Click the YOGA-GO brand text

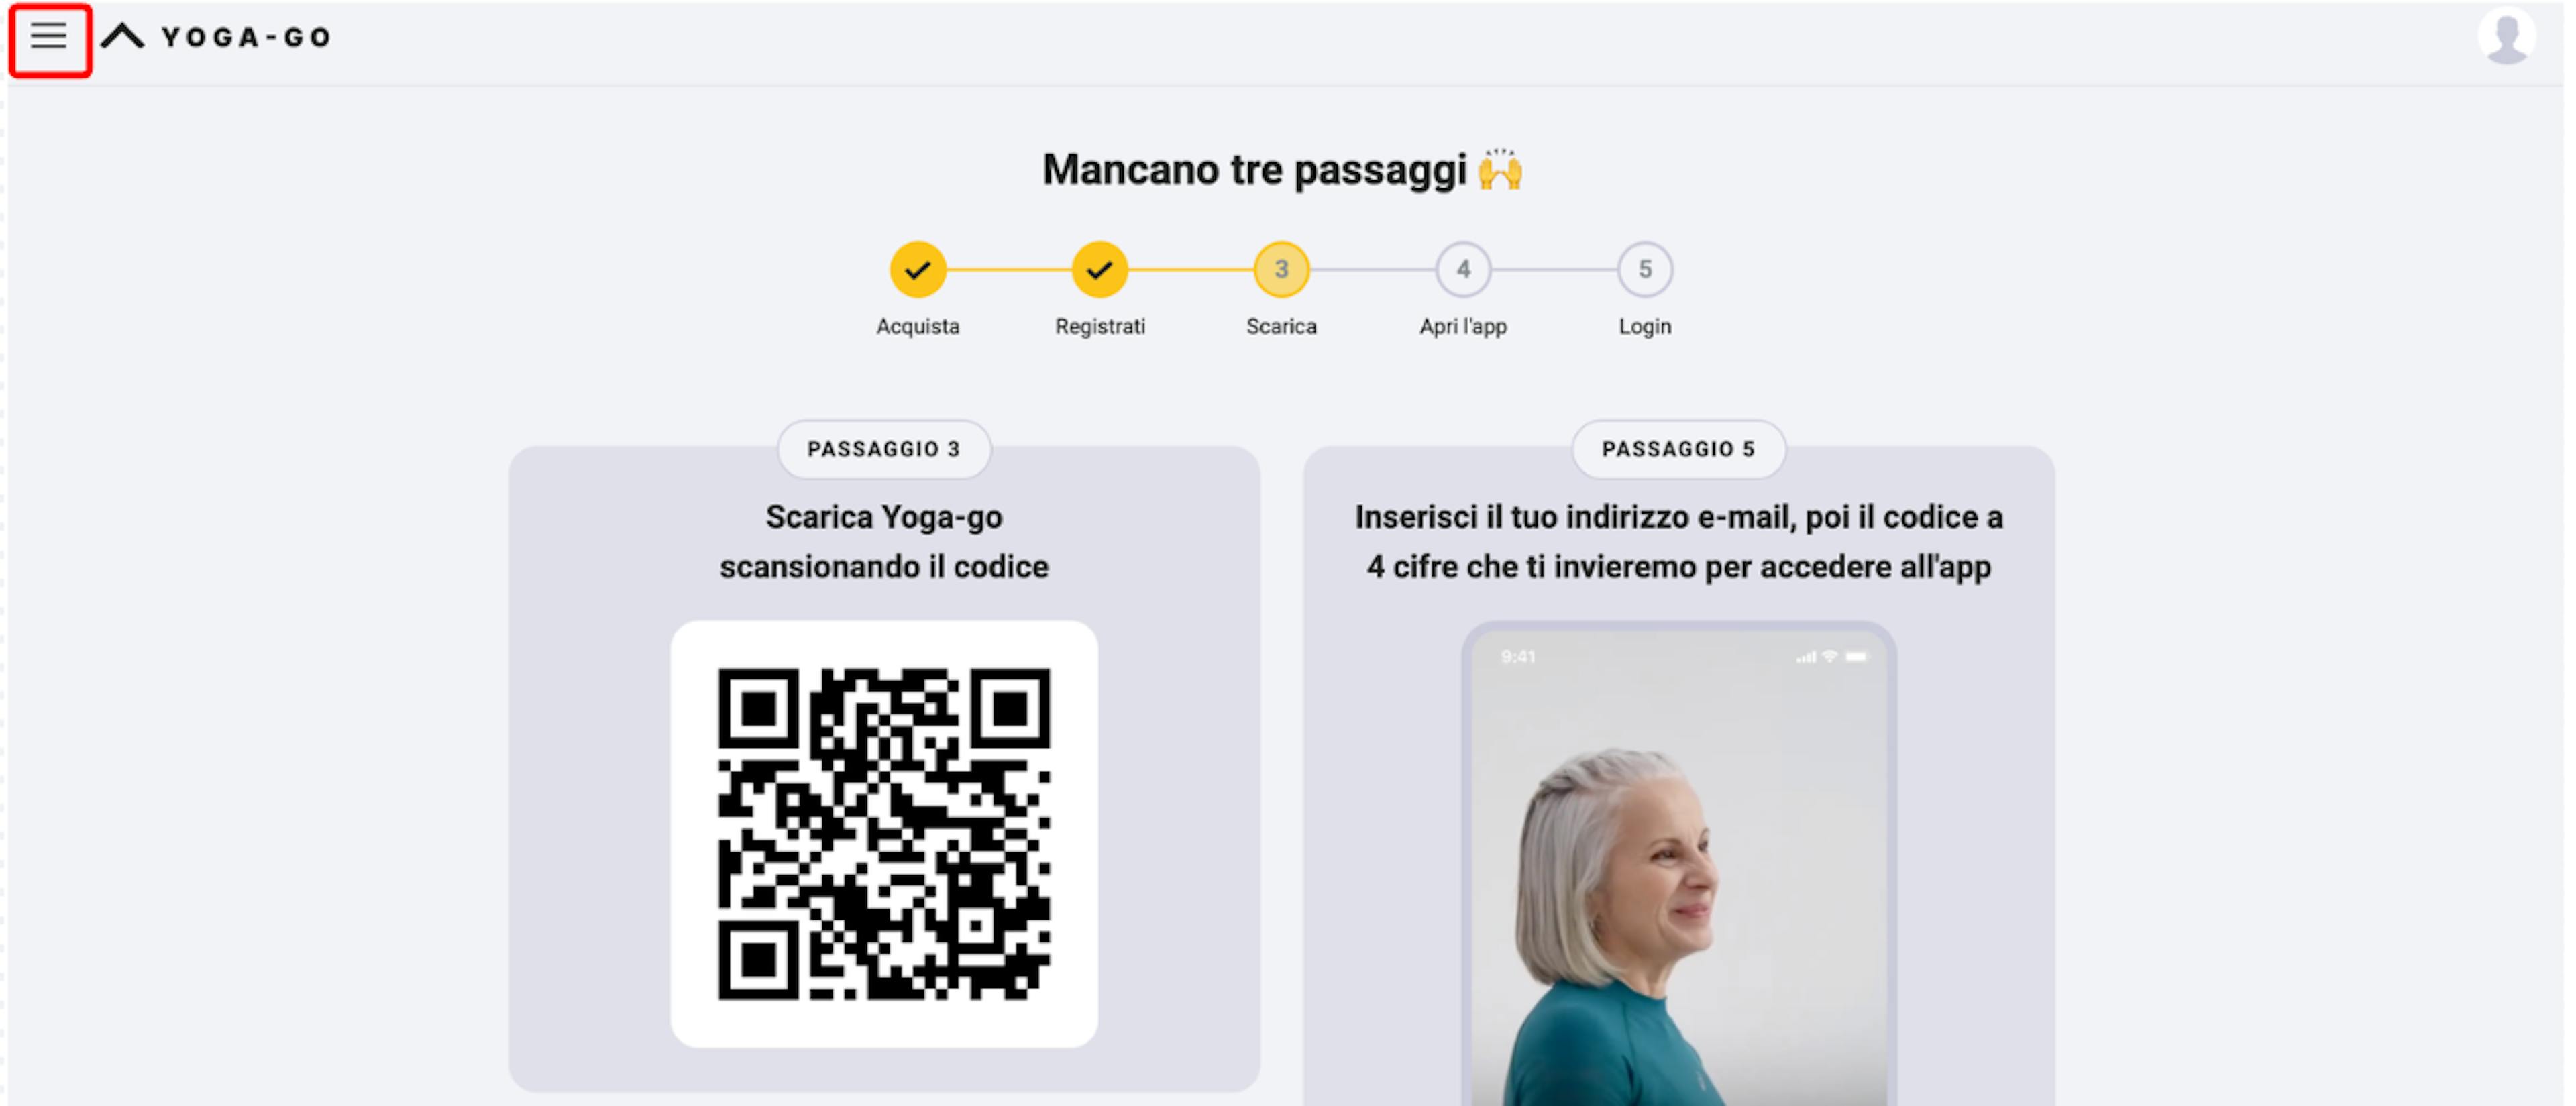coord(246,38)
